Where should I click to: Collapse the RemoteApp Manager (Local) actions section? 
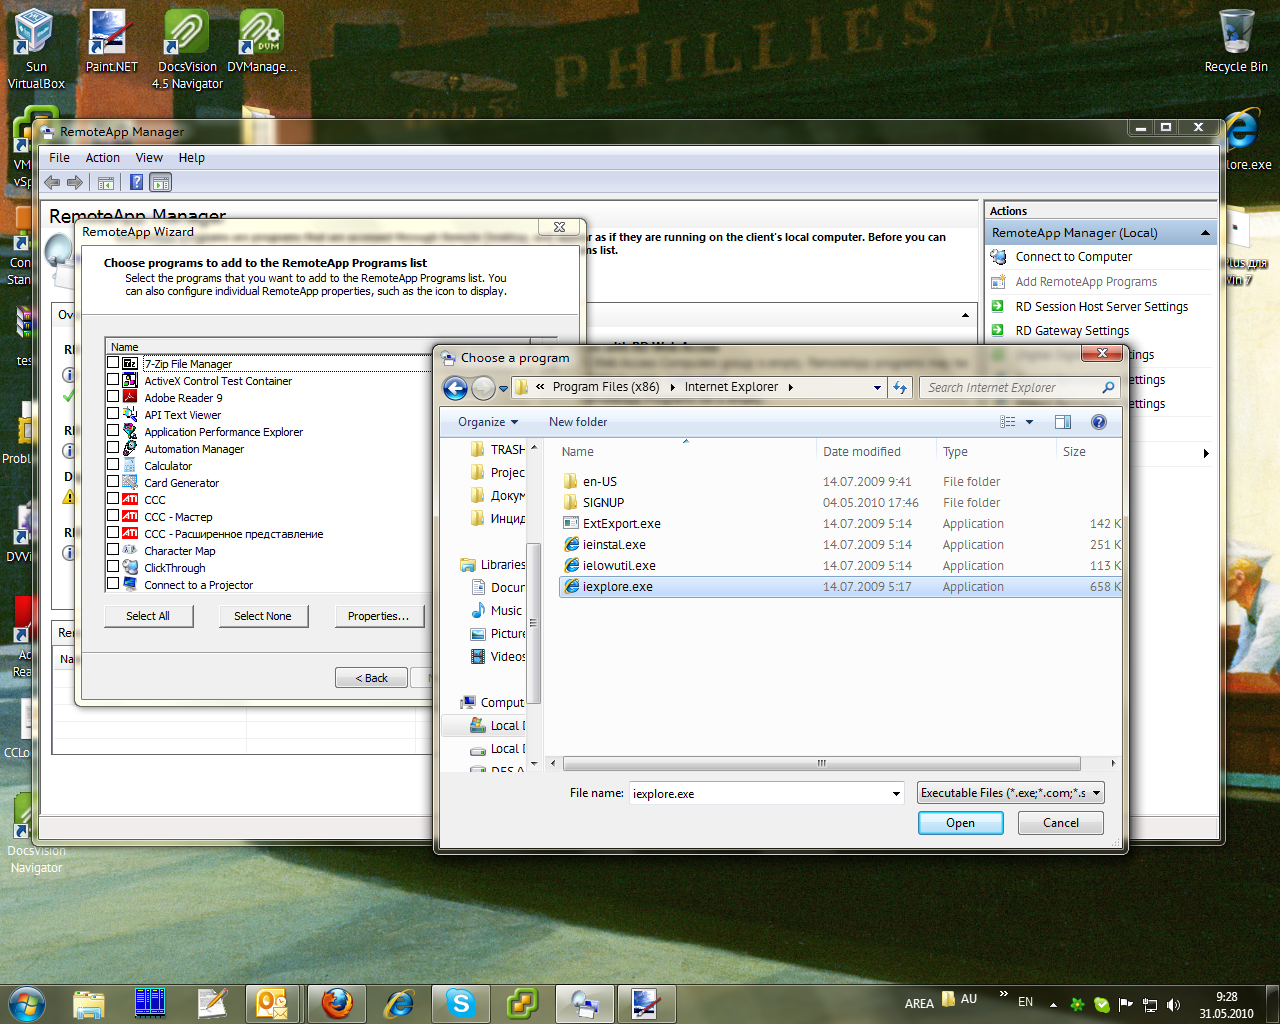click(1205, 233)
